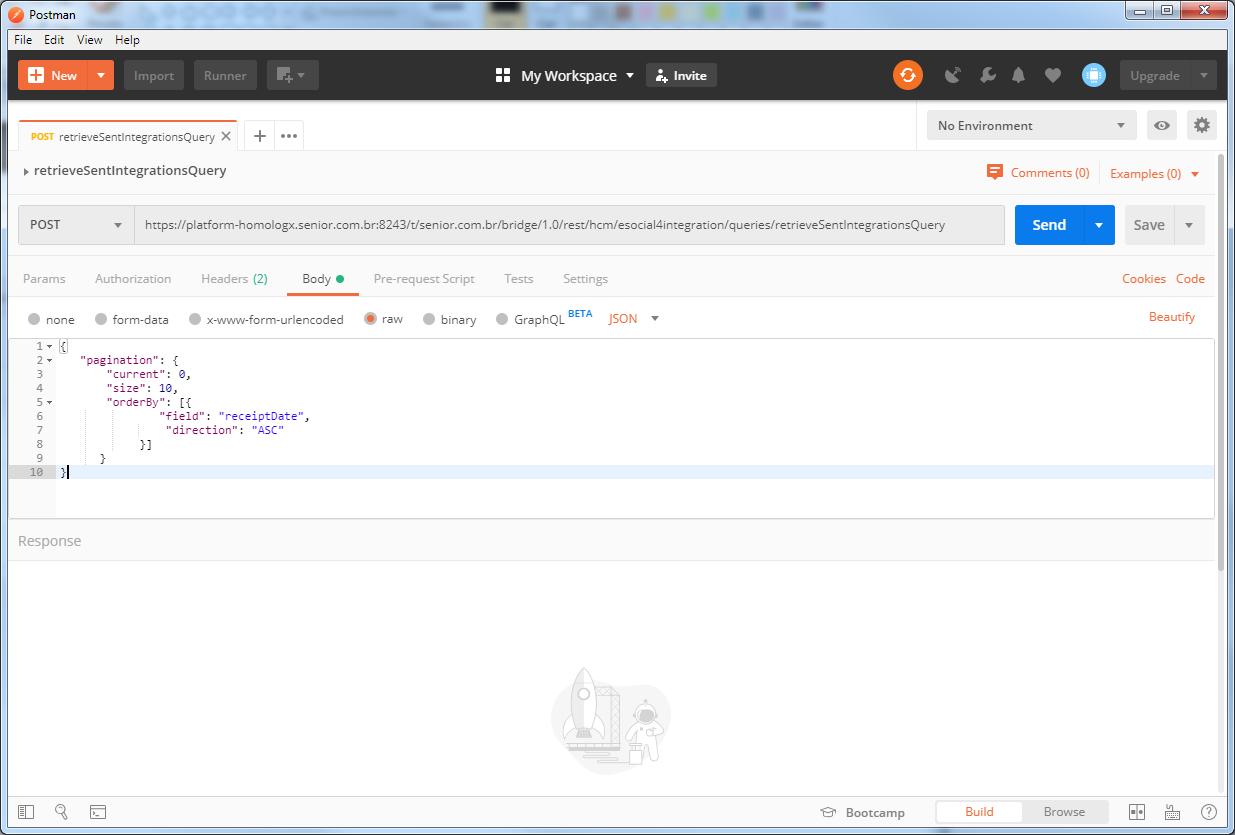The height and width of the screenshot is (835, 1235).
Task: Expand the Examples (0) dropdown
Action: click(1154, 173)
